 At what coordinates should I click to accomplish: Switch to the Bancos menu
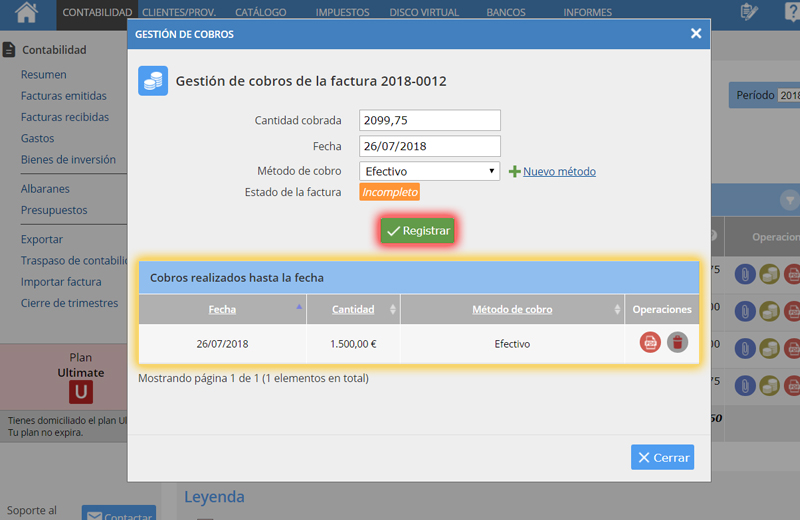pos(505,13)
